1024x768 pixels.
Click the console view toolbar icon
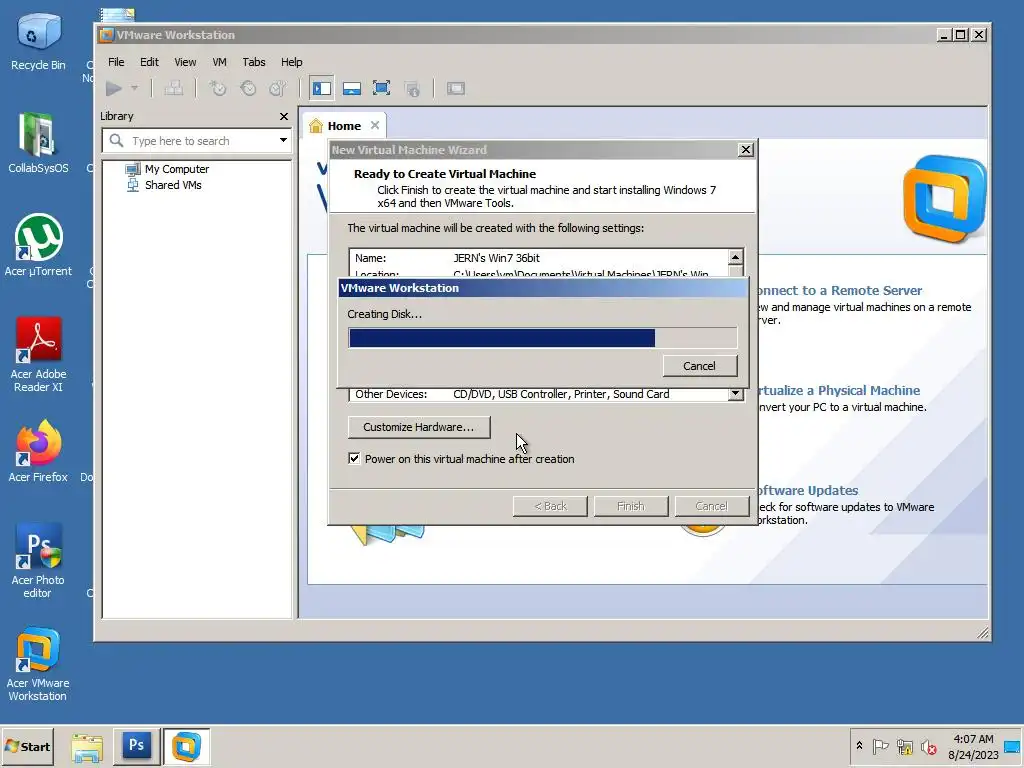[456, 88]
